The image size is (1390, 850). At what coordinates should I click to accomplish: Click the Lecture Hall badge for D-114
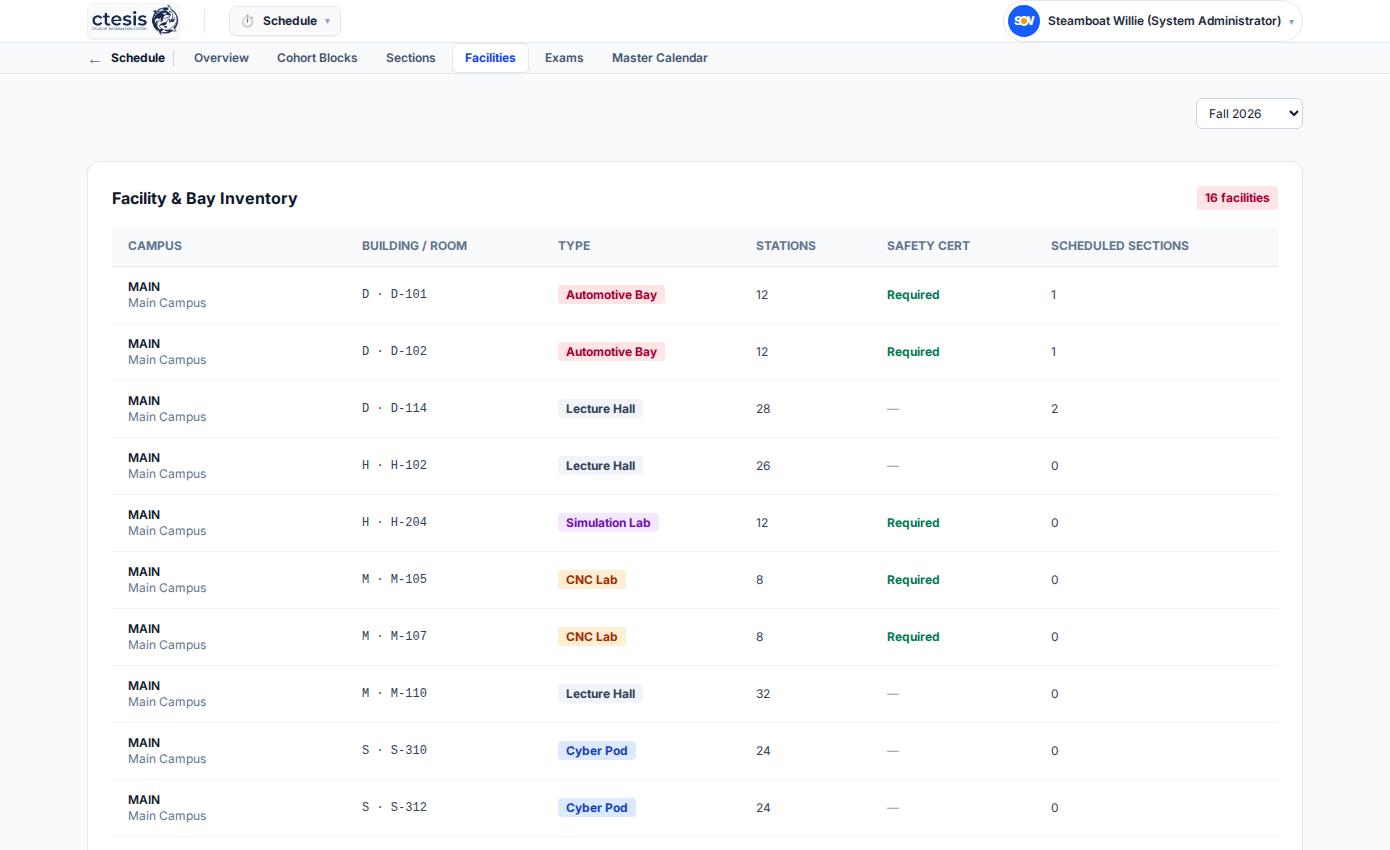click(600, 409)
